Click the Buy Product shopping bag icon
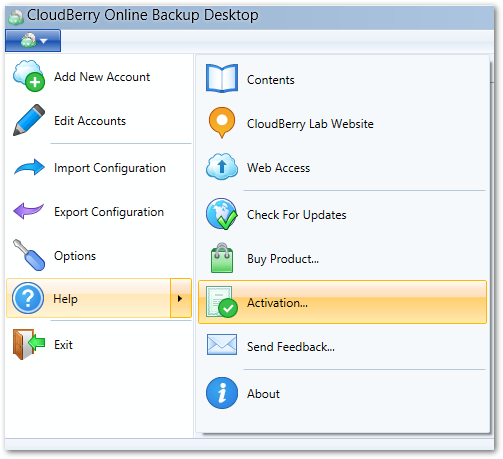 click(x=222, y=258)
